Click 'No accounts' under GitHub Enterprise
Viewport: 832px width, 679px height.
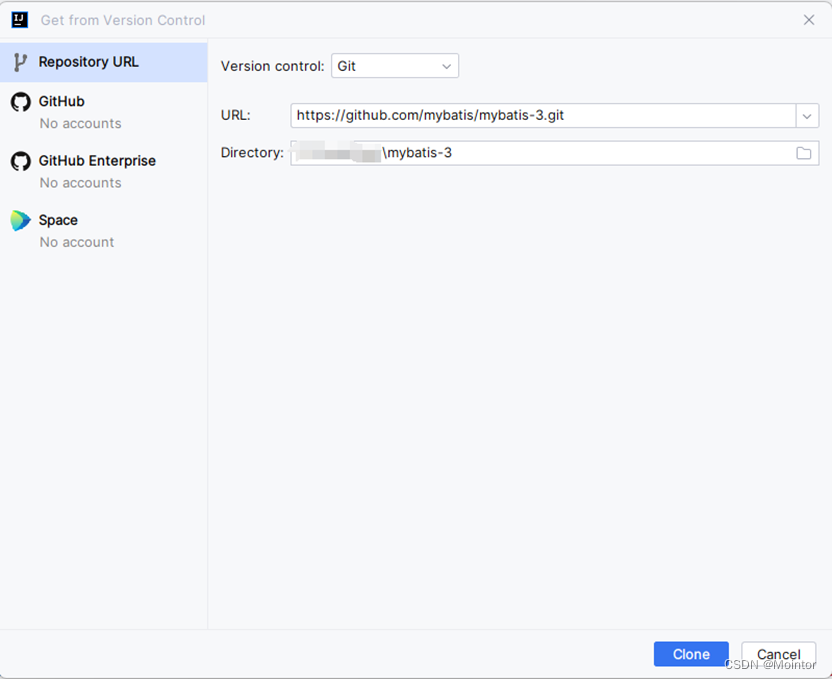81,183
